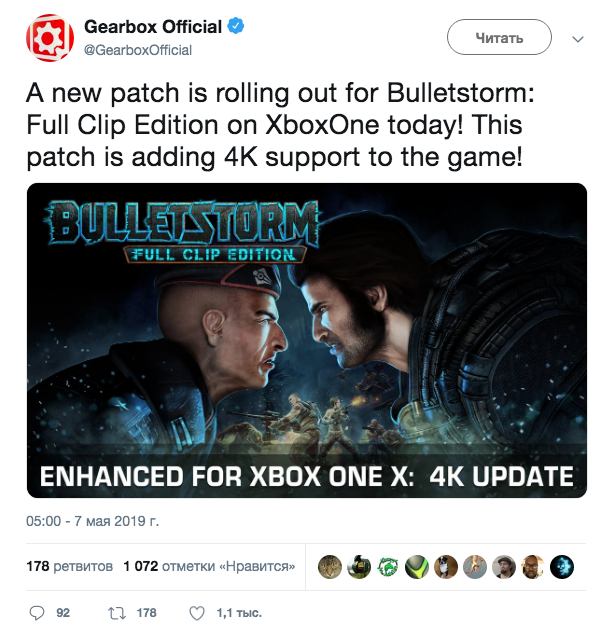Expand the tweet options chevron
Viewport: 616px width, 635px height.
click(x=578, y=39)
